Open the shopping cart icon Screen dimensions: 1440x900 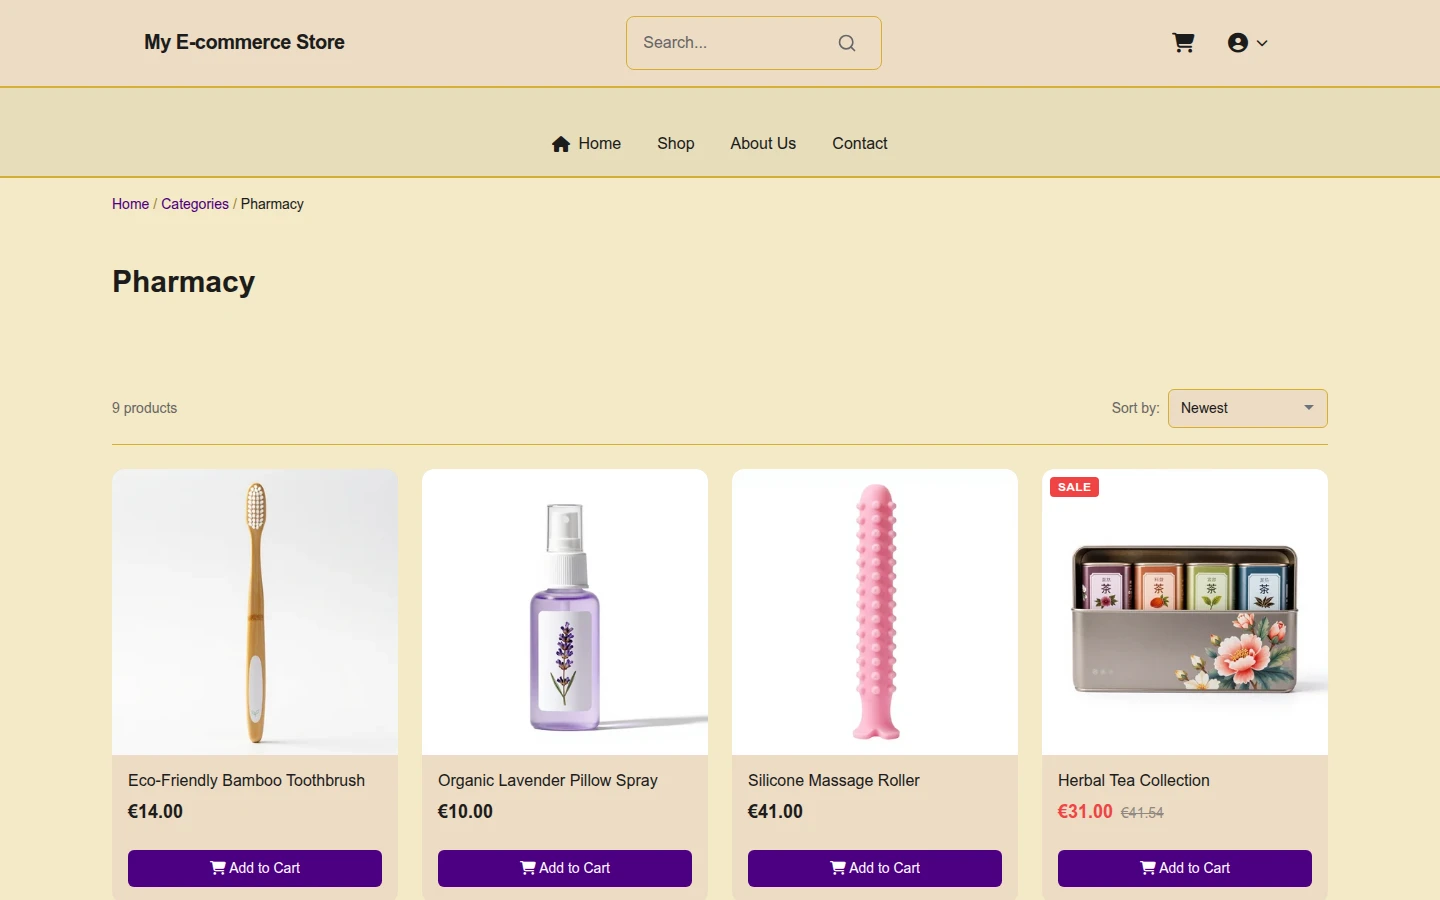(1183, 43)
